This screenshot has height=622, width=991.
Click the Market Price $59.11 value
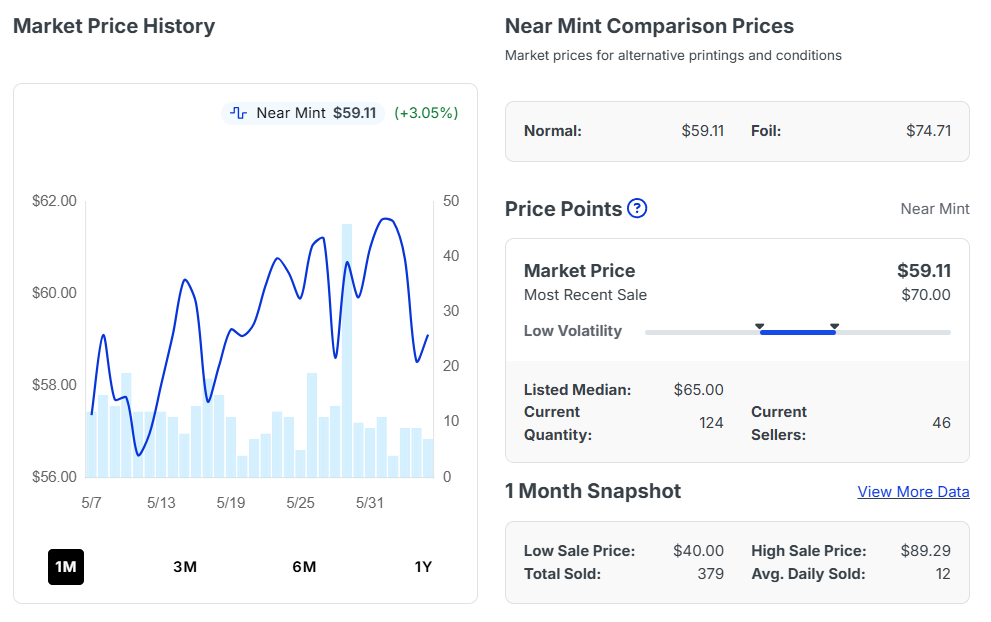pyautogui.click(x=924, y=271)
